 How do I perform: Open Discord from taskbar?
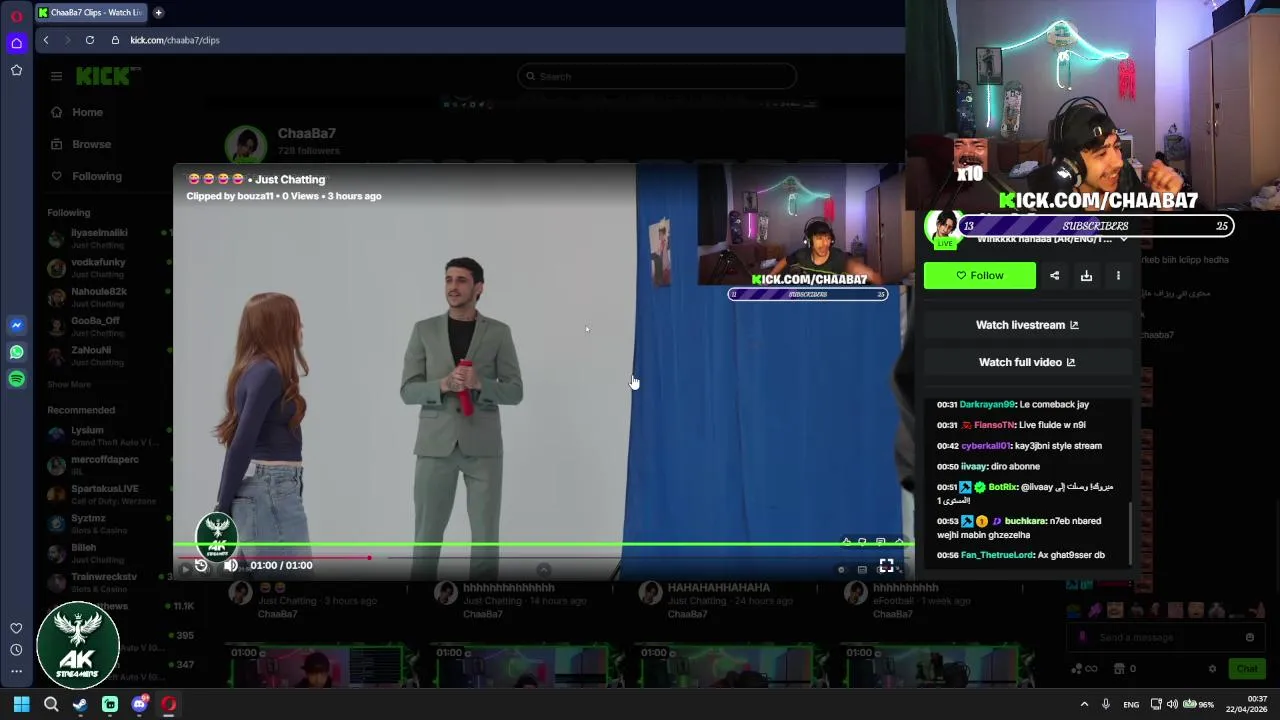[139, 704]
